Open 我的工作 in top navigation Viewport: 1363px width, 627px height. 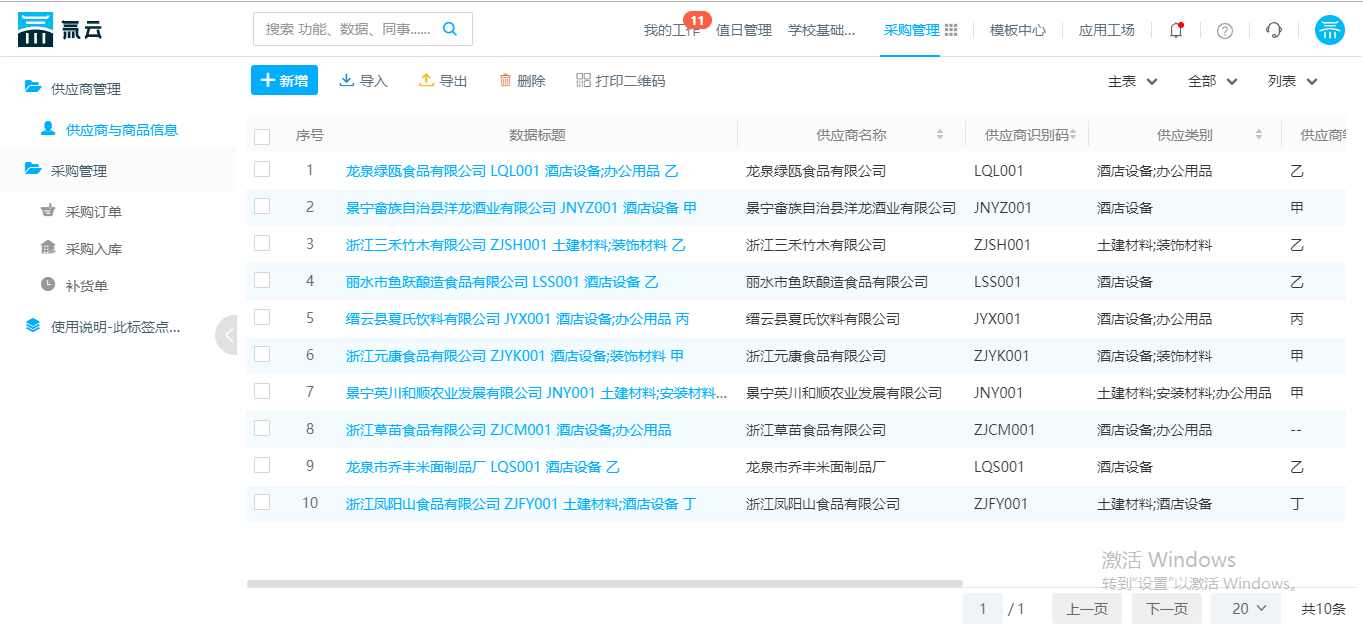(671, 30)
